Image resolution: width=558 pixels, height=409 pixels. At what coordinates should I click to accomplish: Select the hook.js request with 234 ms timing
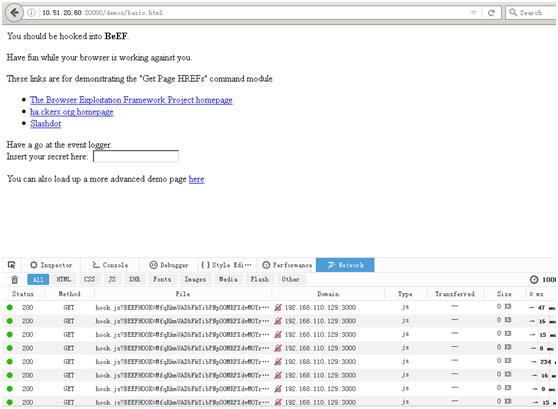pos(279,362)
